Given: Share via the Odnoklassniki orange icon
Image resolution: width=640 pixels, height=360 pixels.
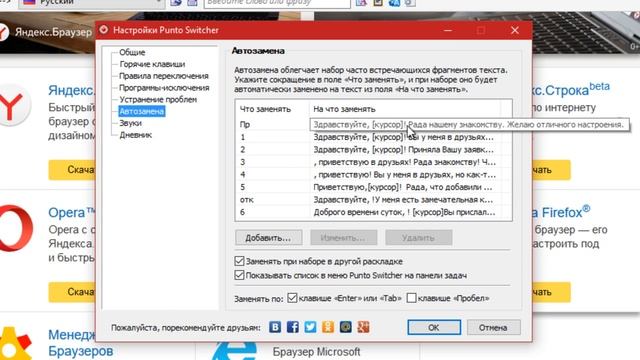Looking at the screenshot, I should tap(328, 327).
